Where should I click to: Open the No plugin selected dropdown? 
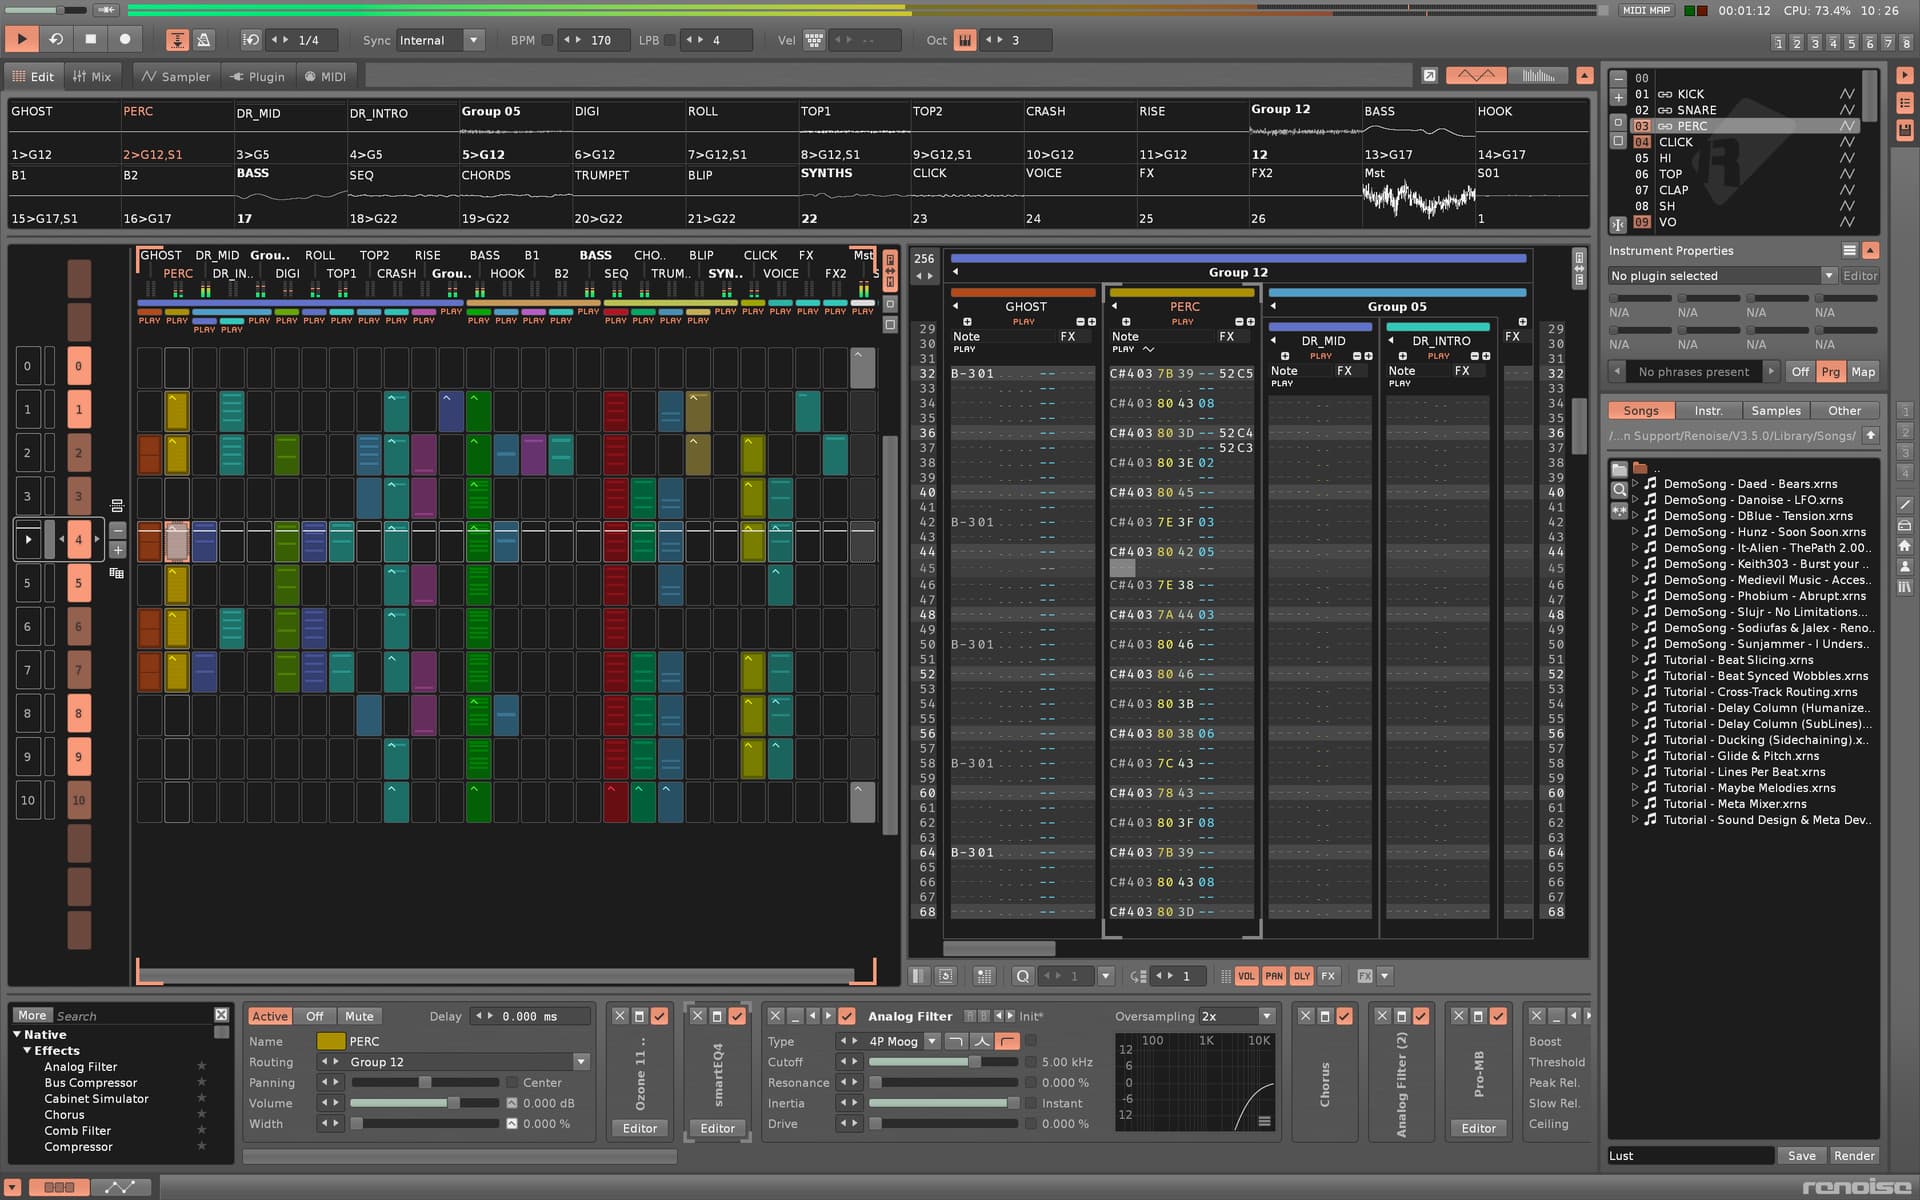tap(1722, 276)
